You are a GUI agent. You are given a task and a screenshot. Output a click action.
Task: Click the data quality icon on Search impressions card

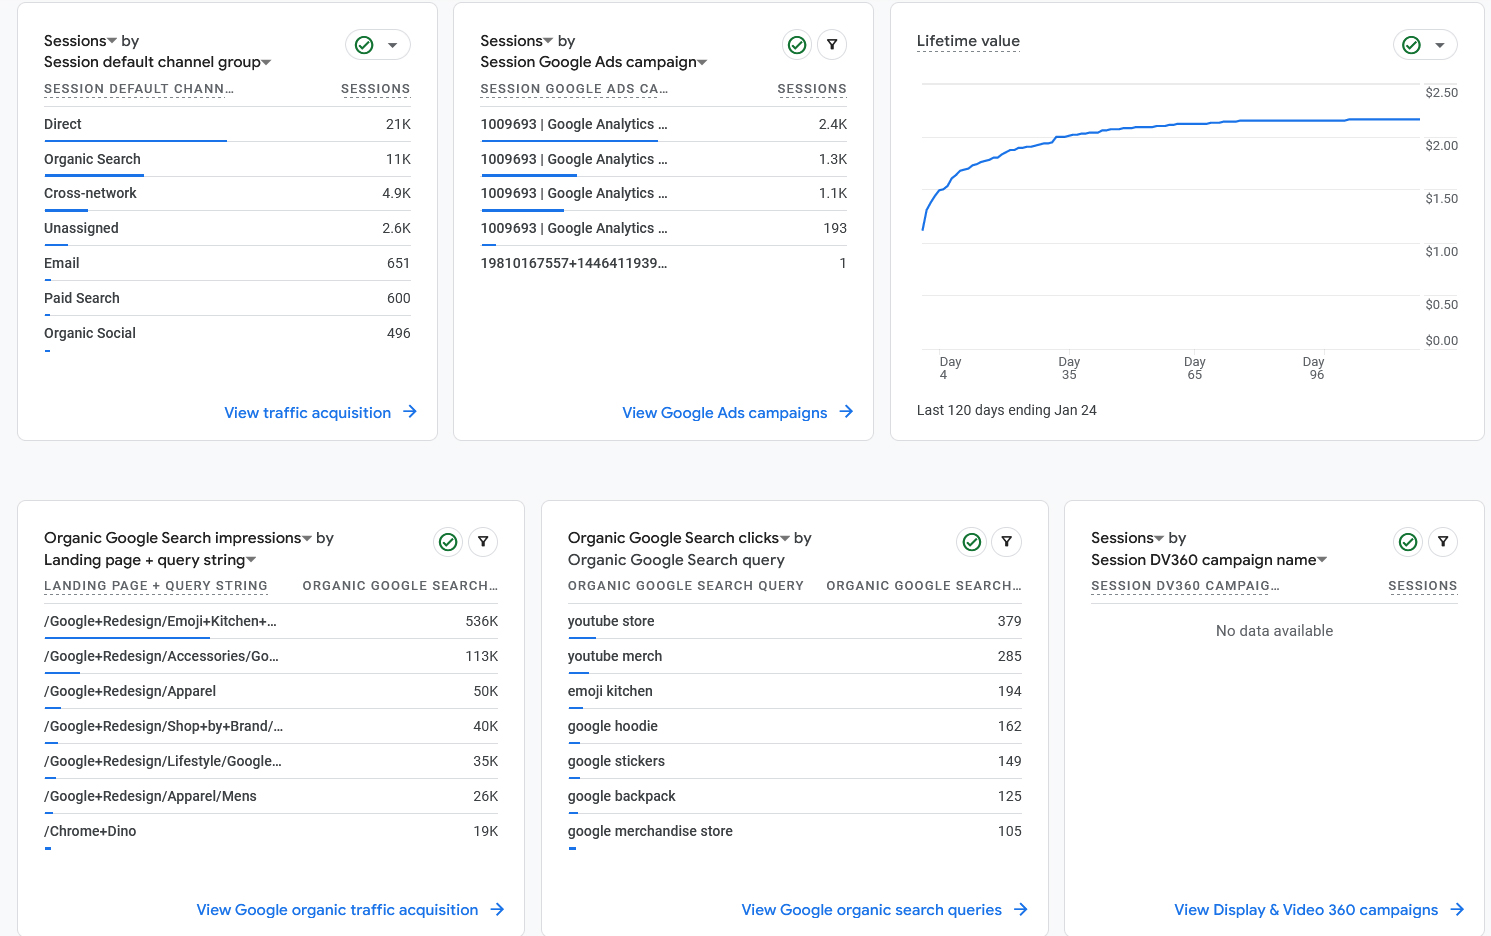(447, 541)
